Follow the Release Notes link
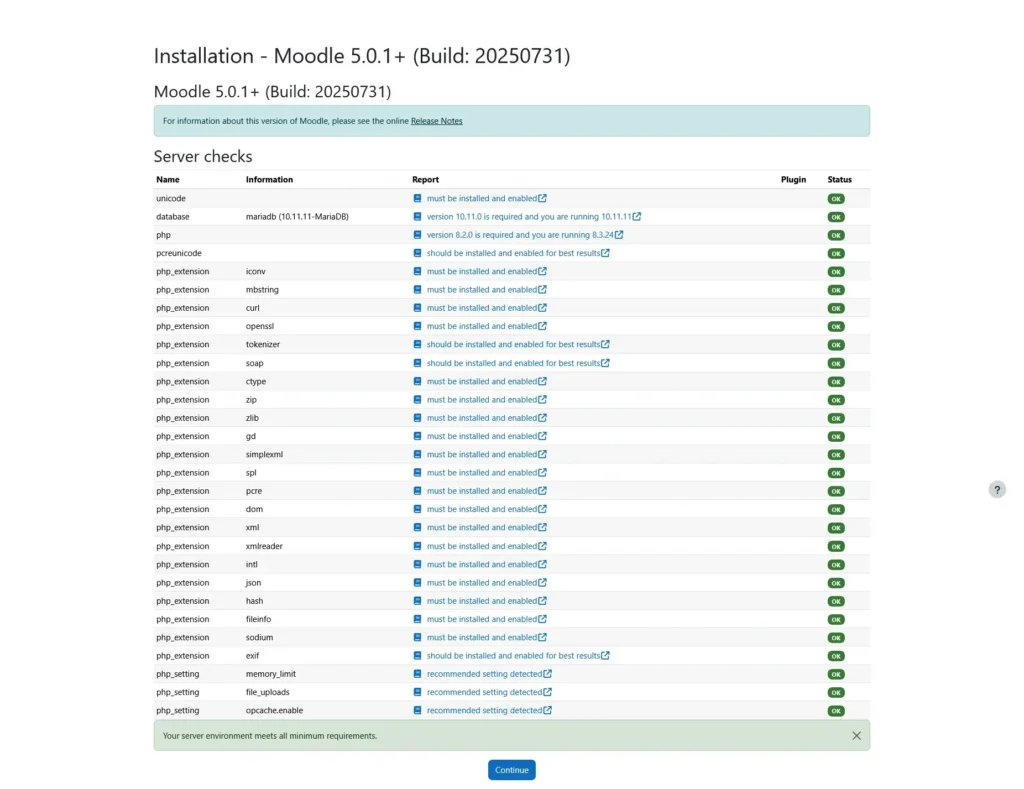1024x789 pixels. click(x=436, y=120)
